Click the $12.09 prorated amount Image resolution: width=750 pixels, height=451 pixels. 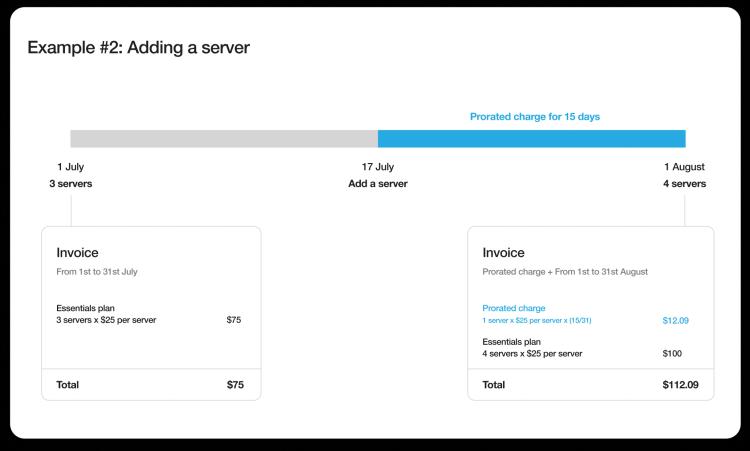pyautogui.click(x=676, y=321)
